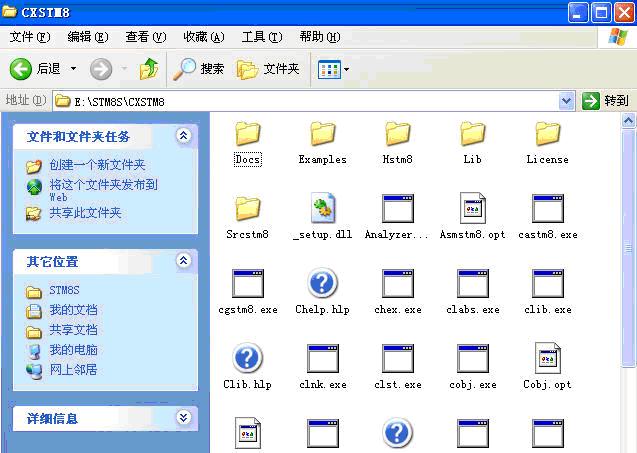637x453 pixels.
Task: Select the Asmstm8.opt file
Action: (472, 217)
